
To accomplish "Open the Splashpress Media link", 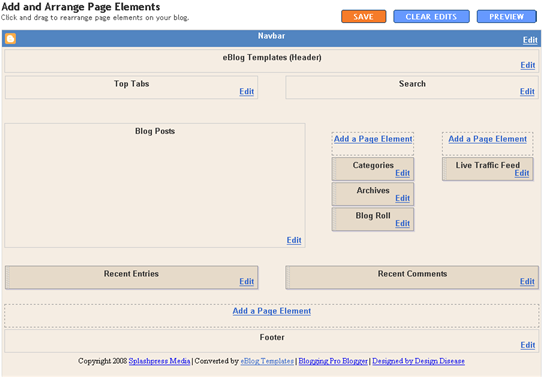I will click(x=159, y=361).
